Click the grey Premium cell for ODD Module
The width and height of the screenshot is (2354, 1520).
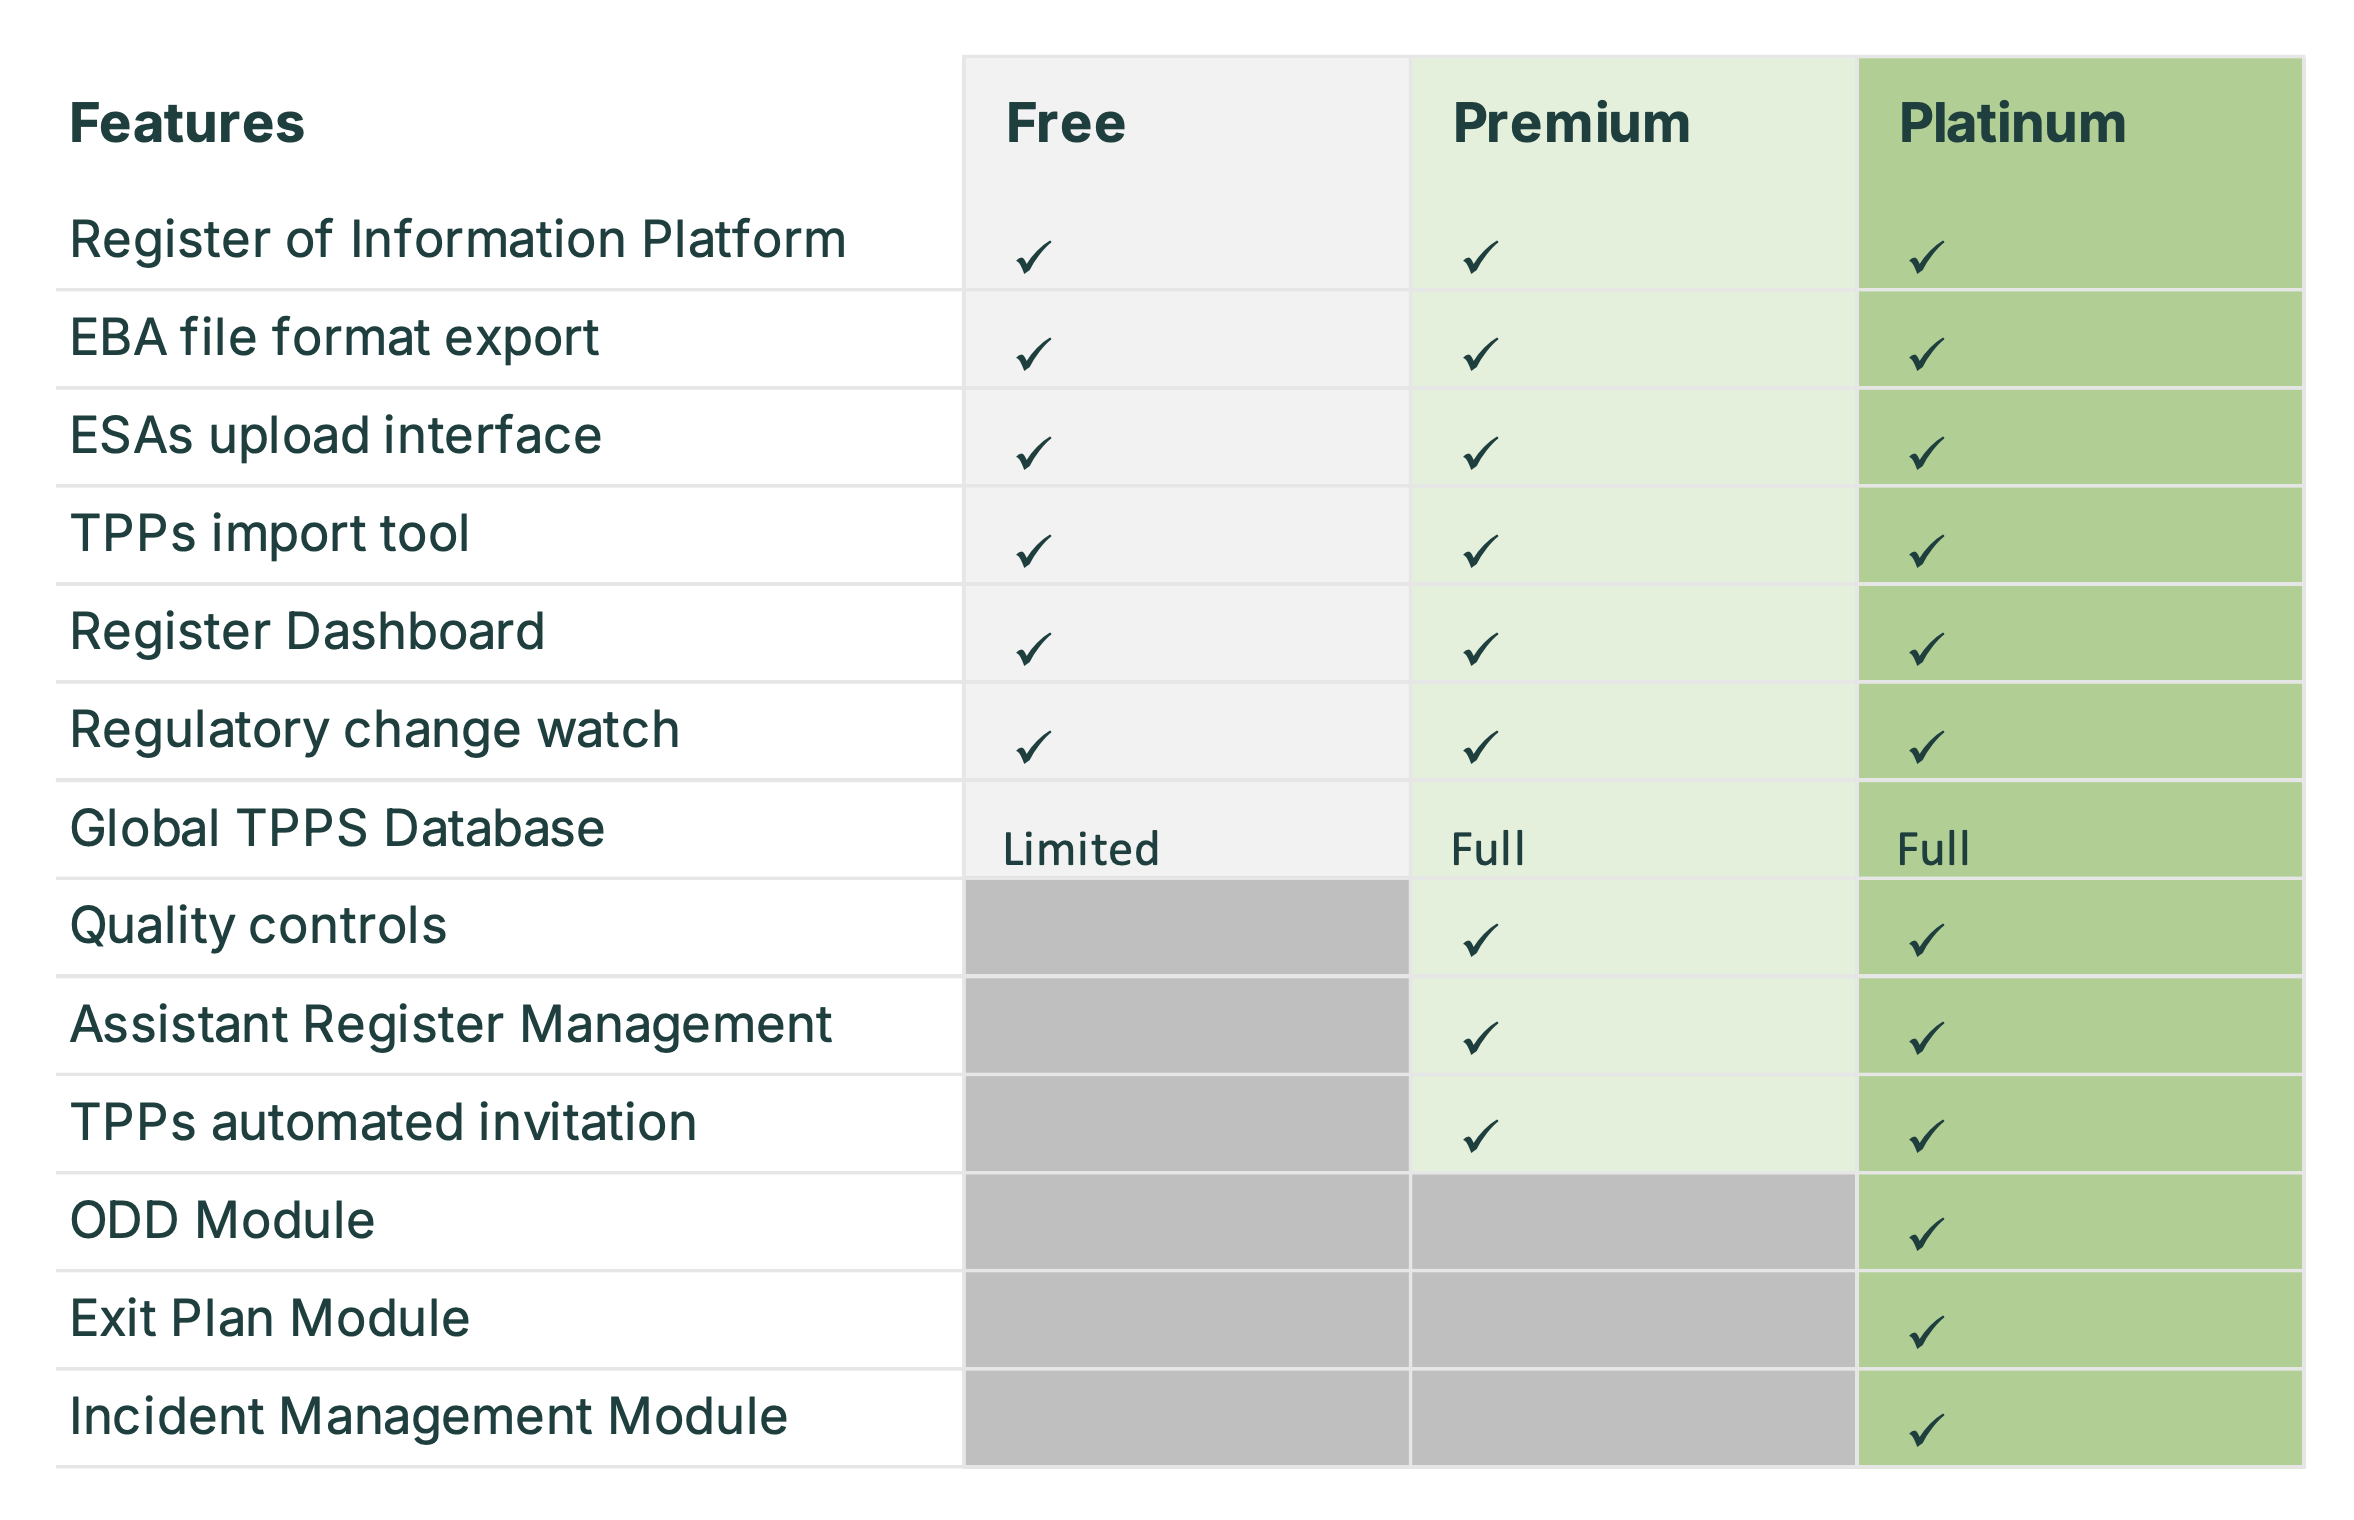click(1633, 1222)
